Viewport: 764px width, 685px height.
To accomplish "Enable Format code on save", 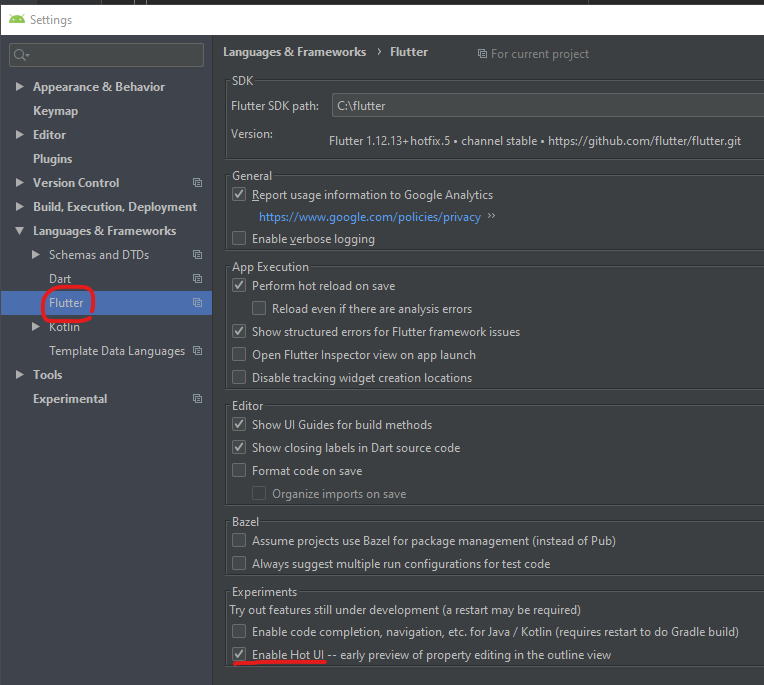I will [x=239, y=470].
